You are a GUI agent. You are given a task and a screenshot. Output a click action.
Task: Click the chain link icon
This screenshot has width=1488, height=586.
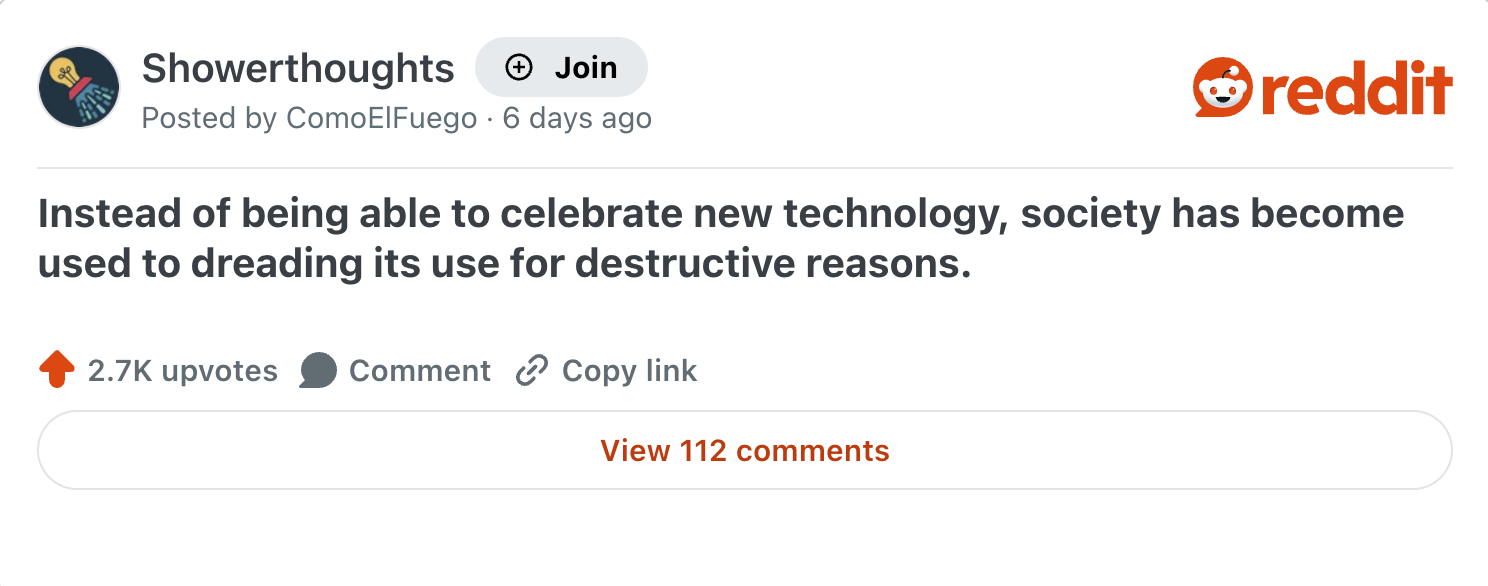pyautogui.click(x=532, y=371)
